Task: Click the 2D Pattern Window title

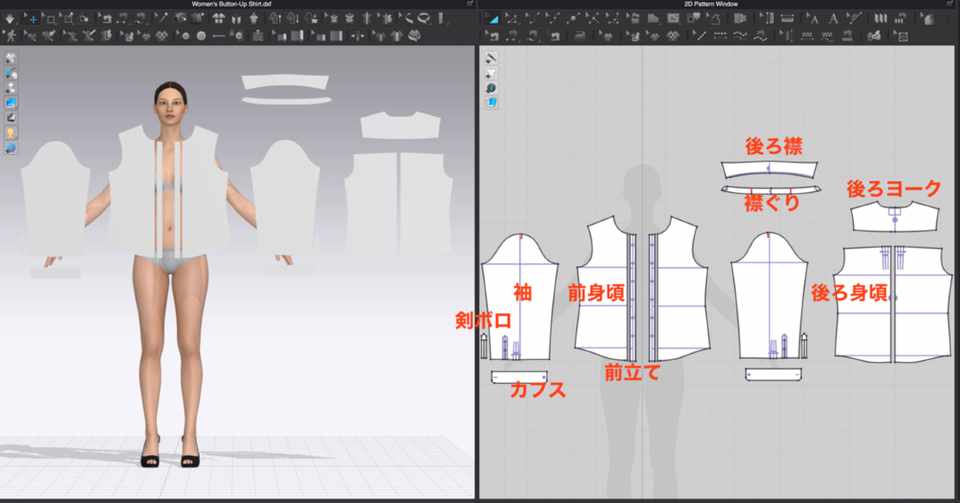Action: point(711,4)
